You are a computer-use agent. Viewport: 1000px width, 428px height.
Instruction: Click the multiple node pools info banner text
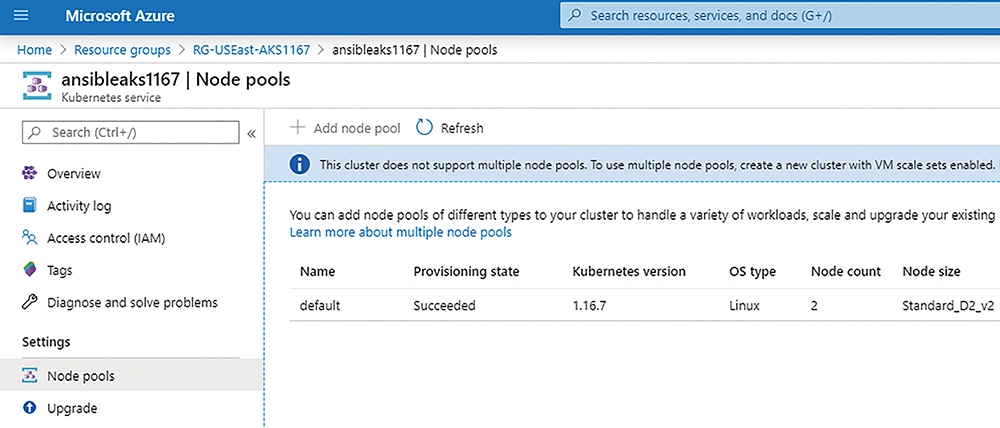pyautogui.click(x=657, y=165)
